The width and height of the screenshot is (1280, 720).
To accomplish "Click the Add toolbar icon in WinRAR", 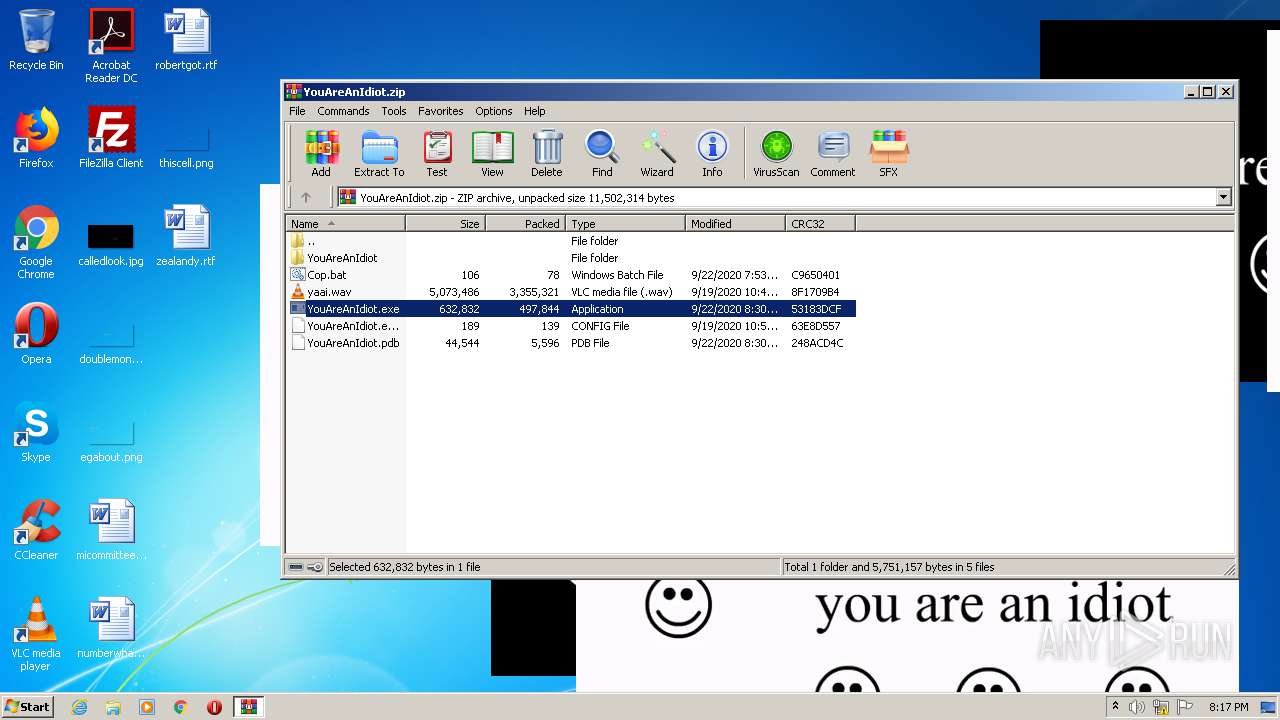I will pos(321,154).
